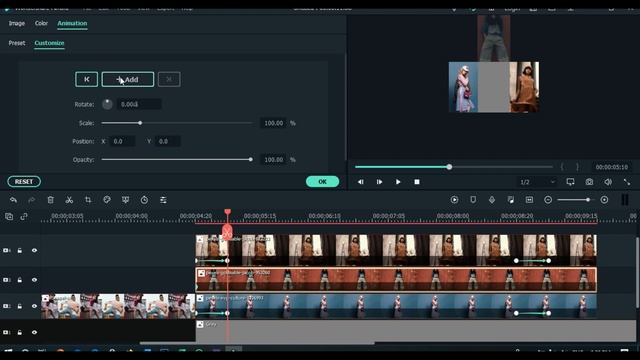The height and width of the screenshot is (360, 640).
Task: Click the RESET button
Action: point(24,182)
